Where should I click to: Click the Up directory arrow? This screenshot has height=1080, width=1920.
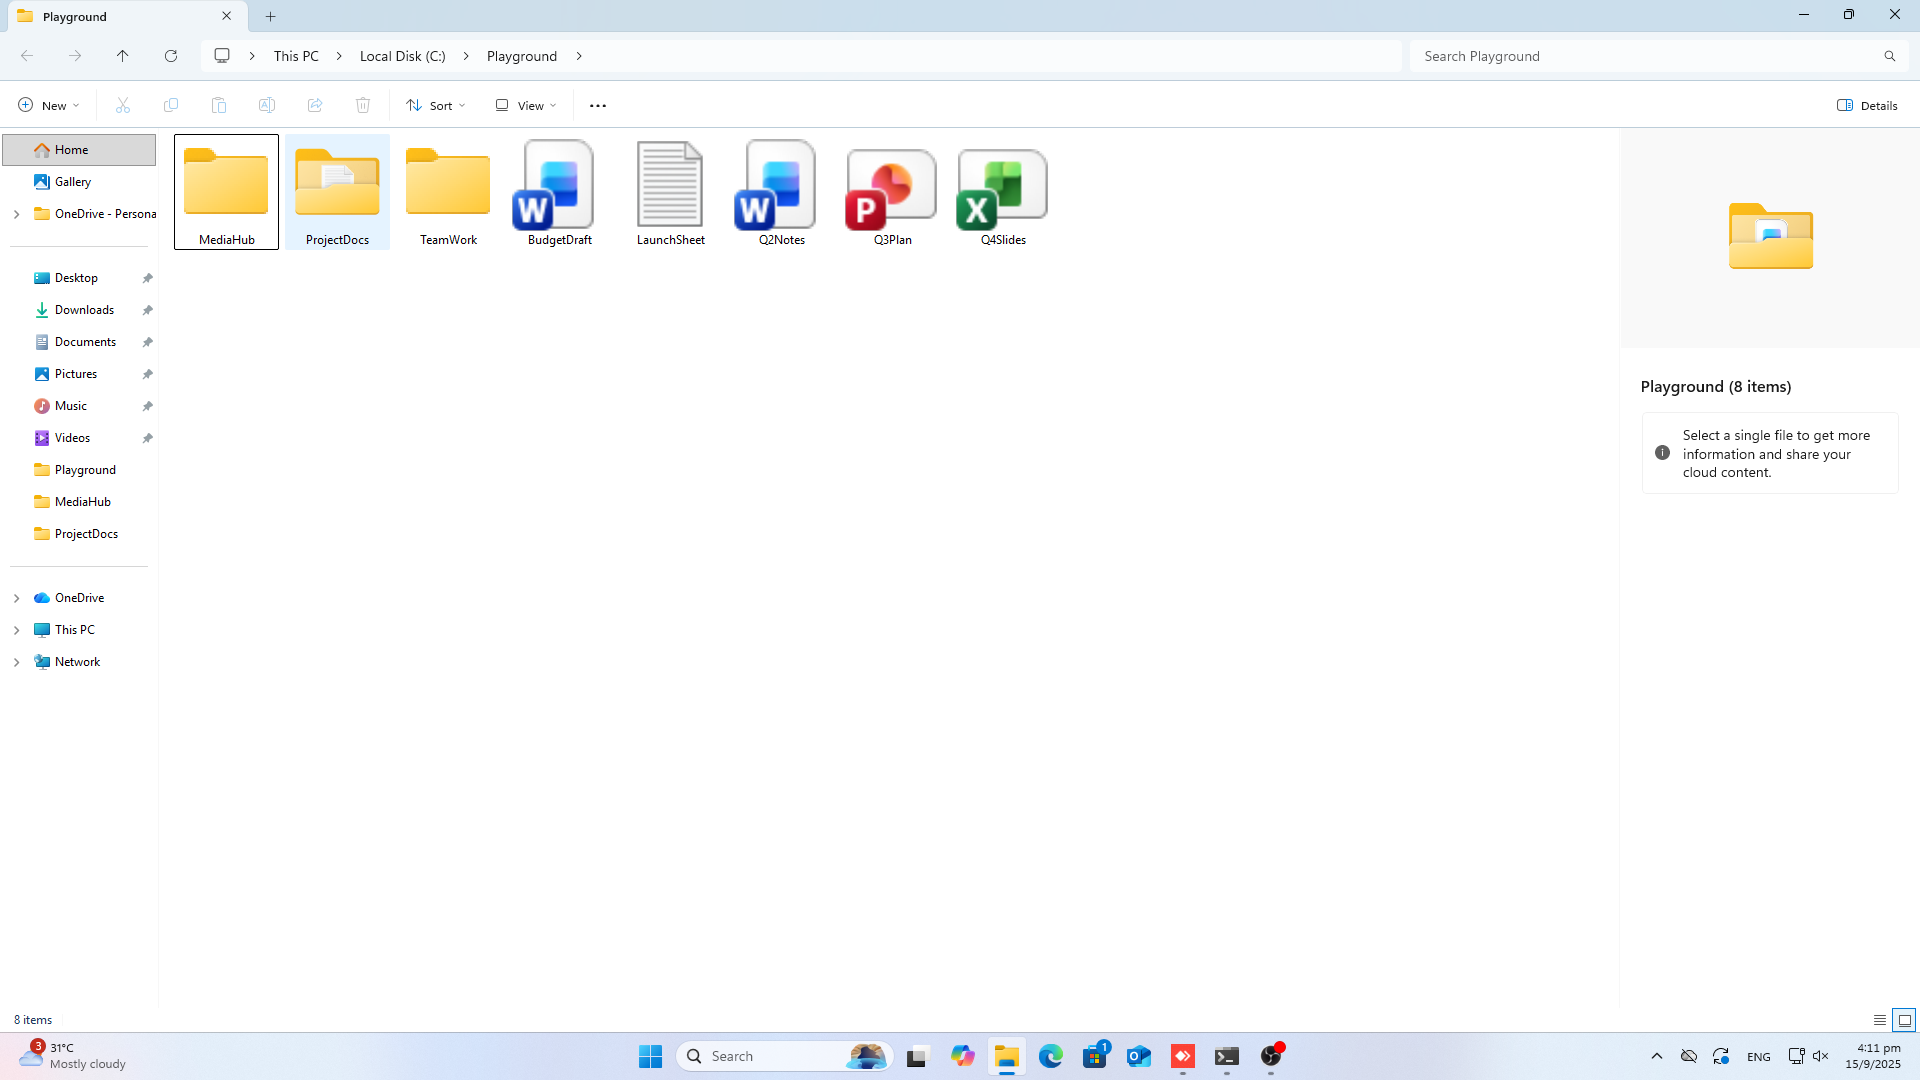122,56
